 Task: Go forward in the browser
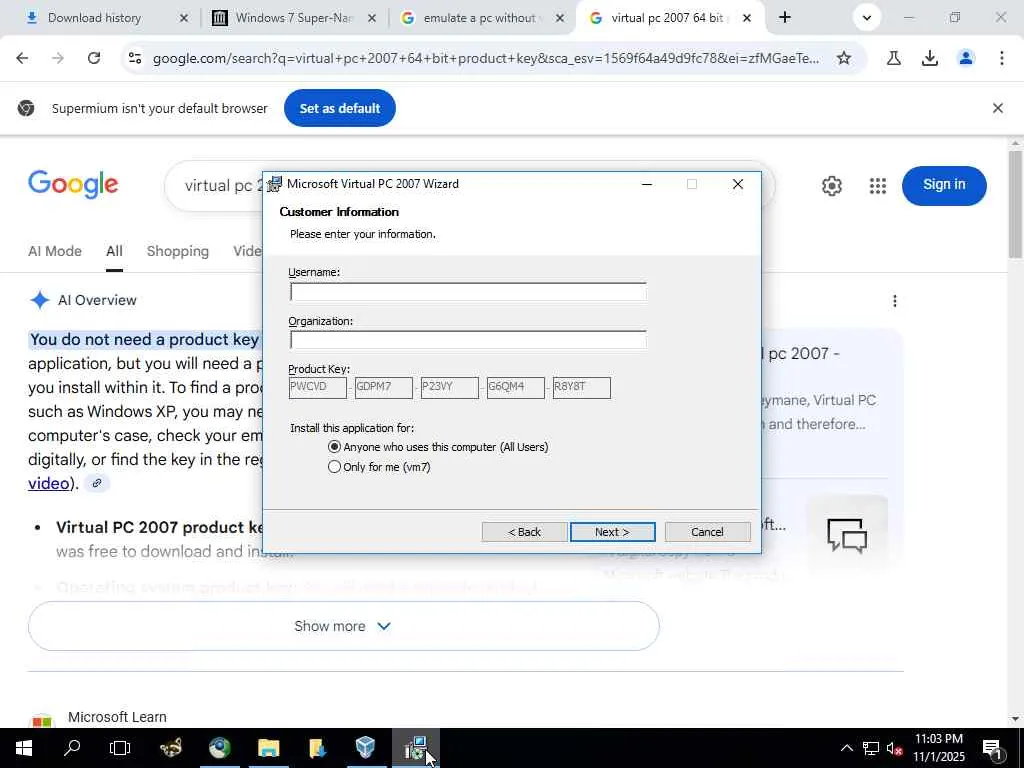(x=58, y=58)
